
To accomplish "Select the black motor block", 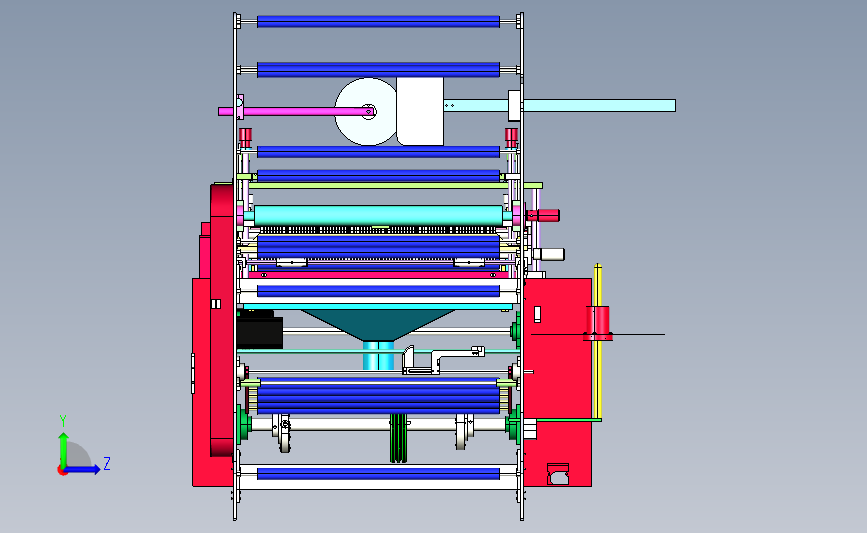I will (260, 331).
